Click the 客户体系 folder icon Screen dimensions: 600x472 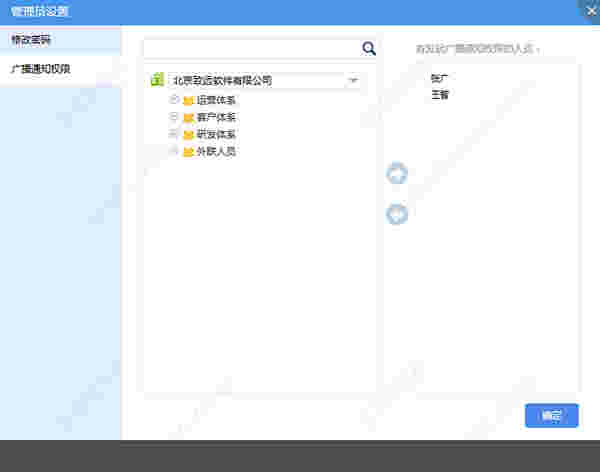(188, 118)
